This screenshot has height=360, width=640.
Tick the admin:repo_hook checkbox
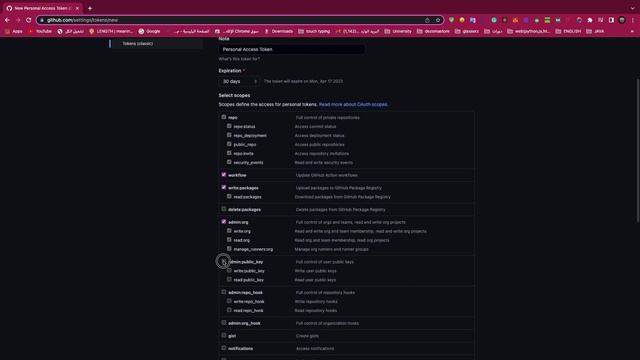(224, 292)
